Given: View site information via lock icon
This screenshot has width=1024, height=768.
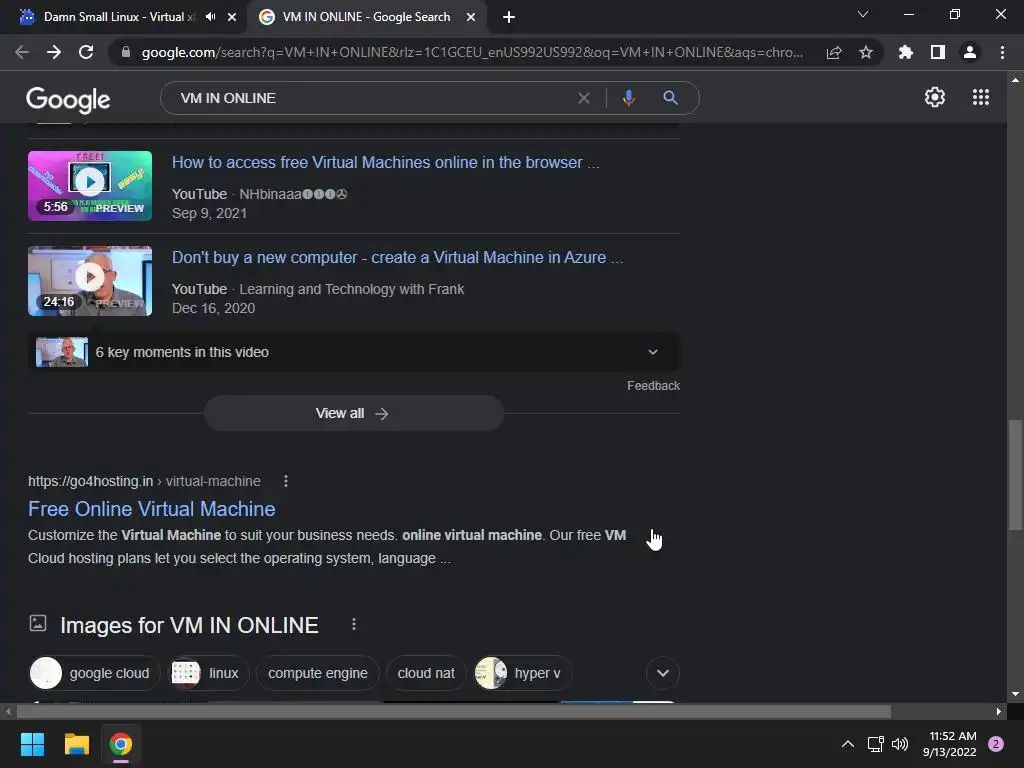Looking at the screenshot, I should coord(126,52).
